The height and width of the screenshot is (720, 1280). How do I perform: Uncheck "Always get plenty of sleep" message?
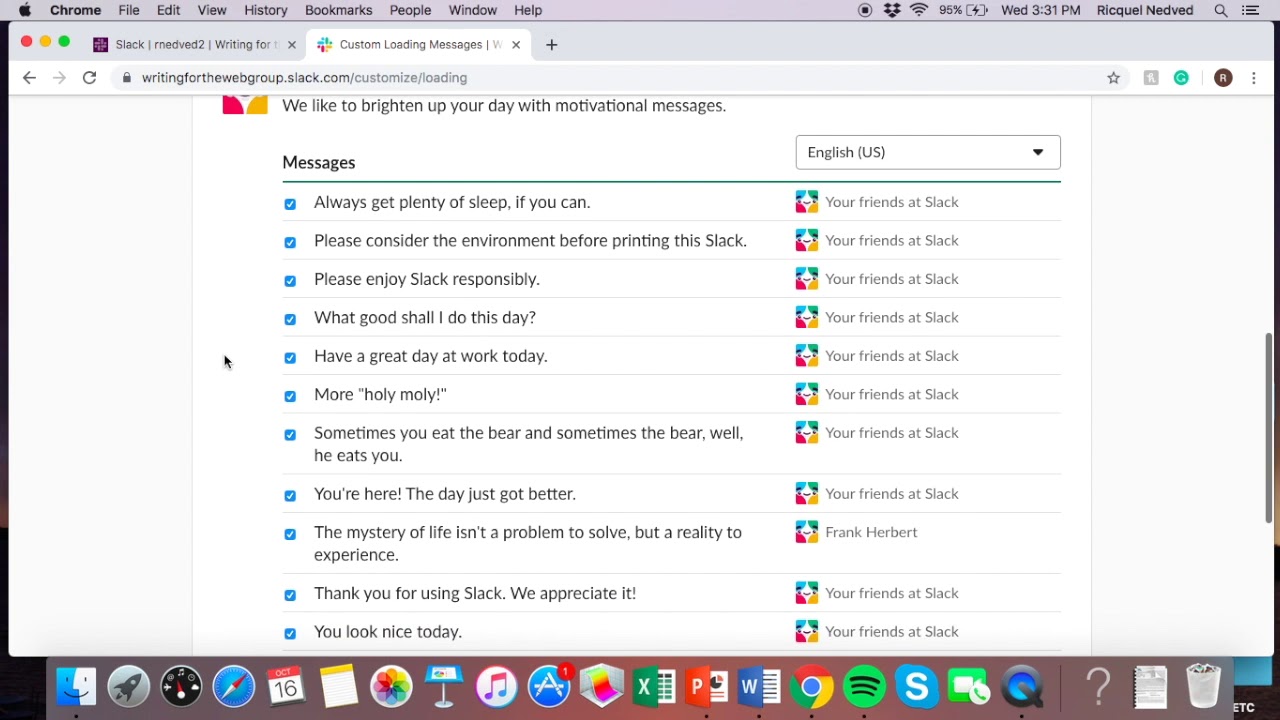pyautogui.click(x=290, y=204)
